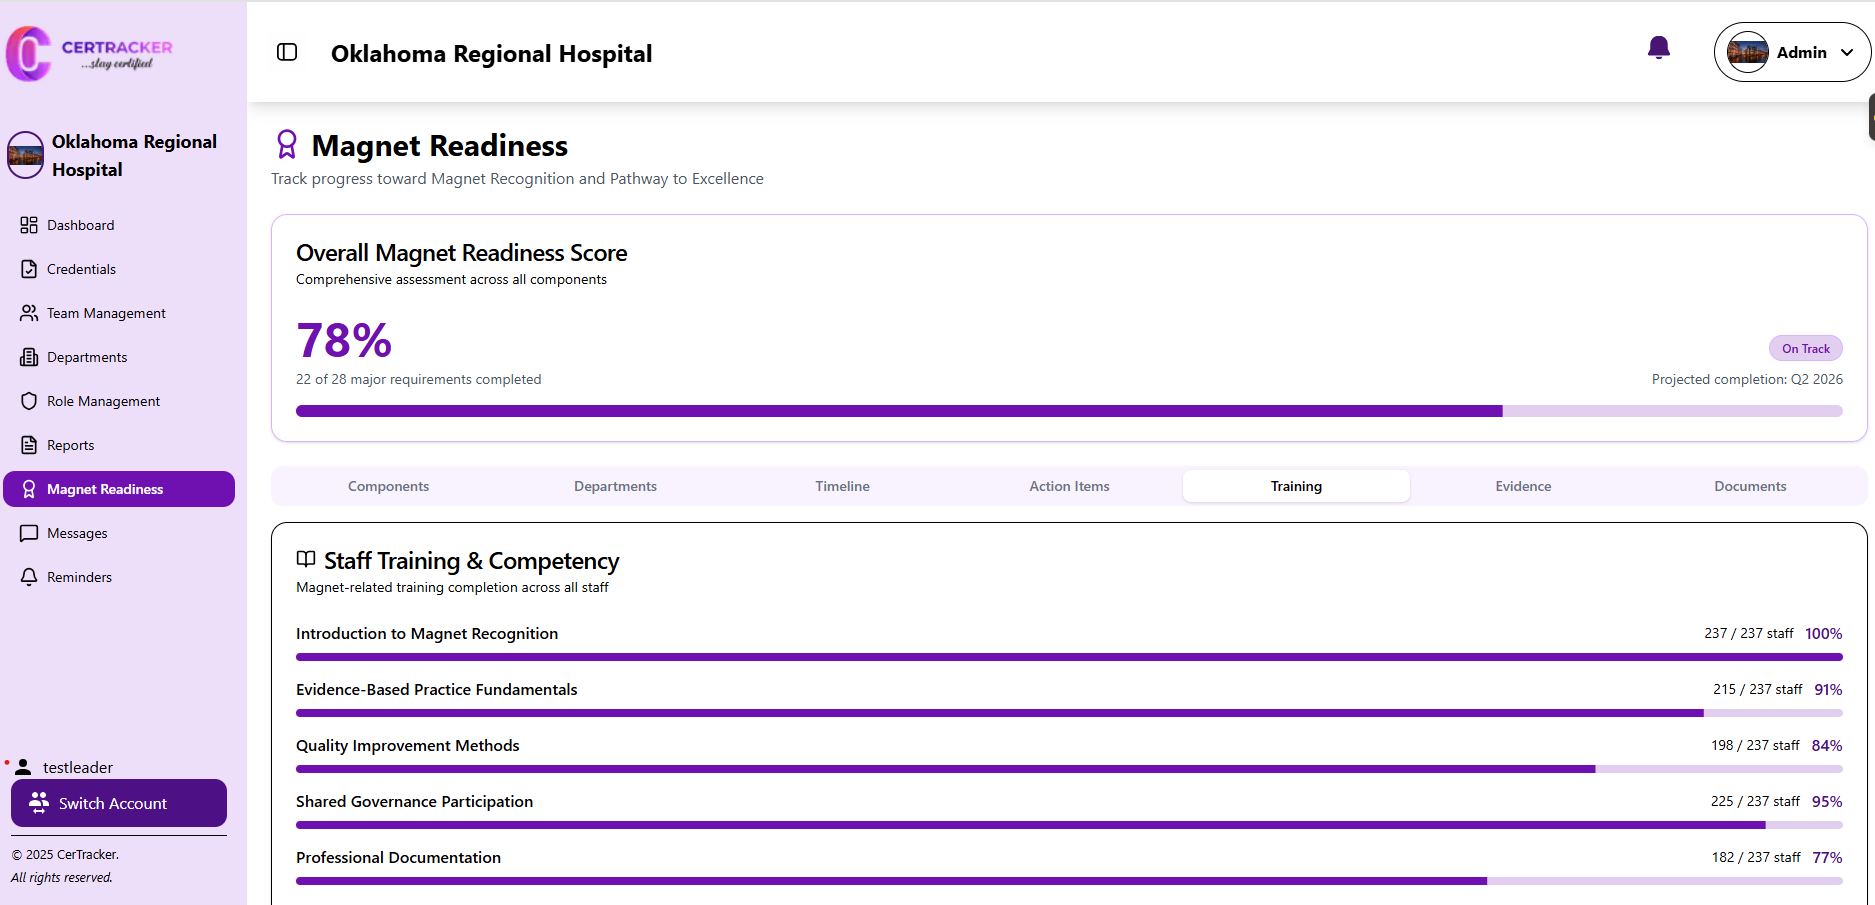The image size is (1875, 905).
Task: Toggle the sidebar collapse panel icon
Action: pos(287,52)
